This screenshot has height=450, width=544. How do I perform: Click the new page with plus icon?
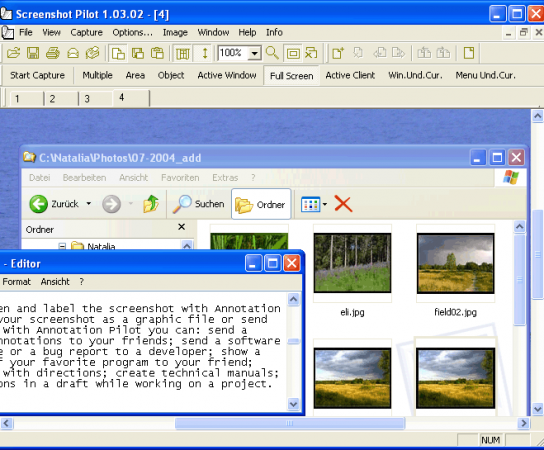338,53
